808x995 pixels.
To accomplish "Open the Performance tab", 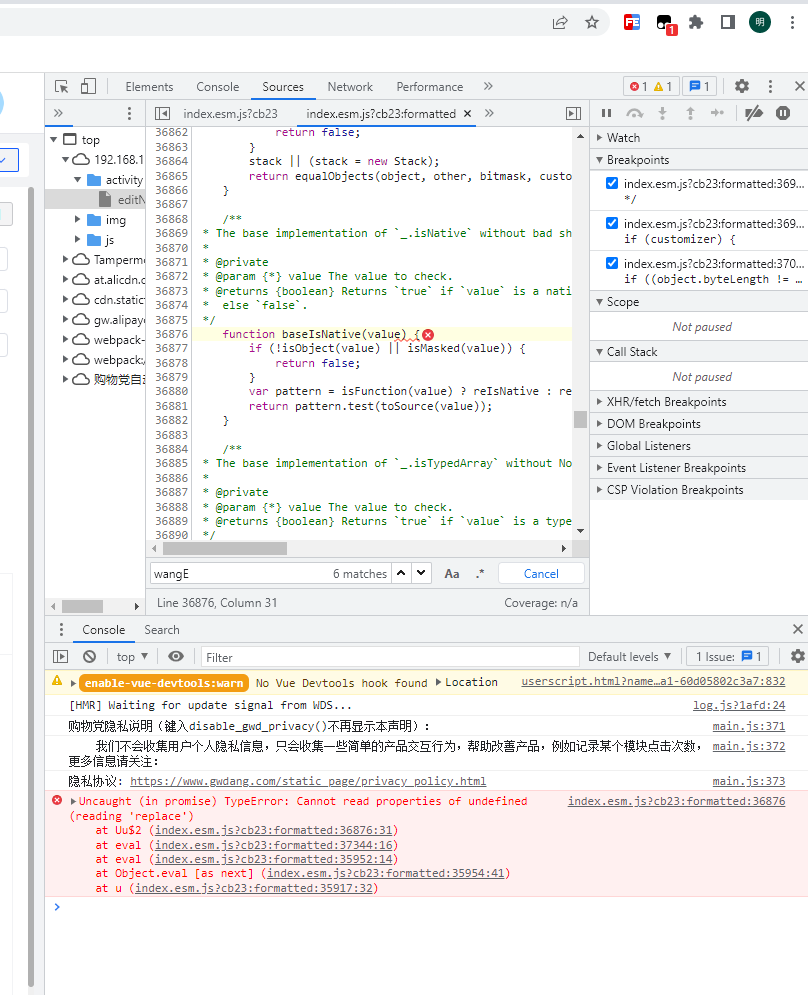I will (430, 87).
